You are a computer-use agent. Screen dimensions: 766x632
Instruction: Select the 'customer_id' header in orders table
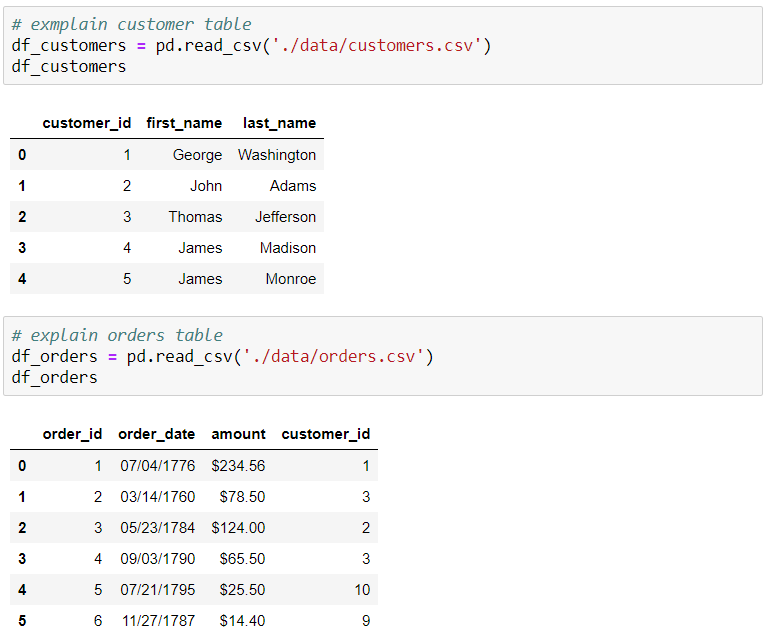pos(326,434)
